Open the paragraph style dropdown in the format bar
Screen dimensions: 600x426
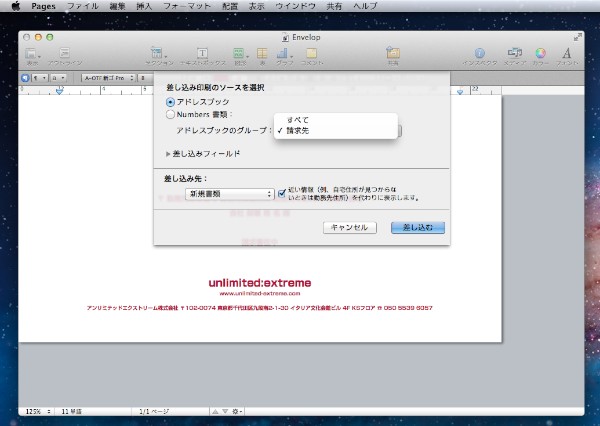39,78
